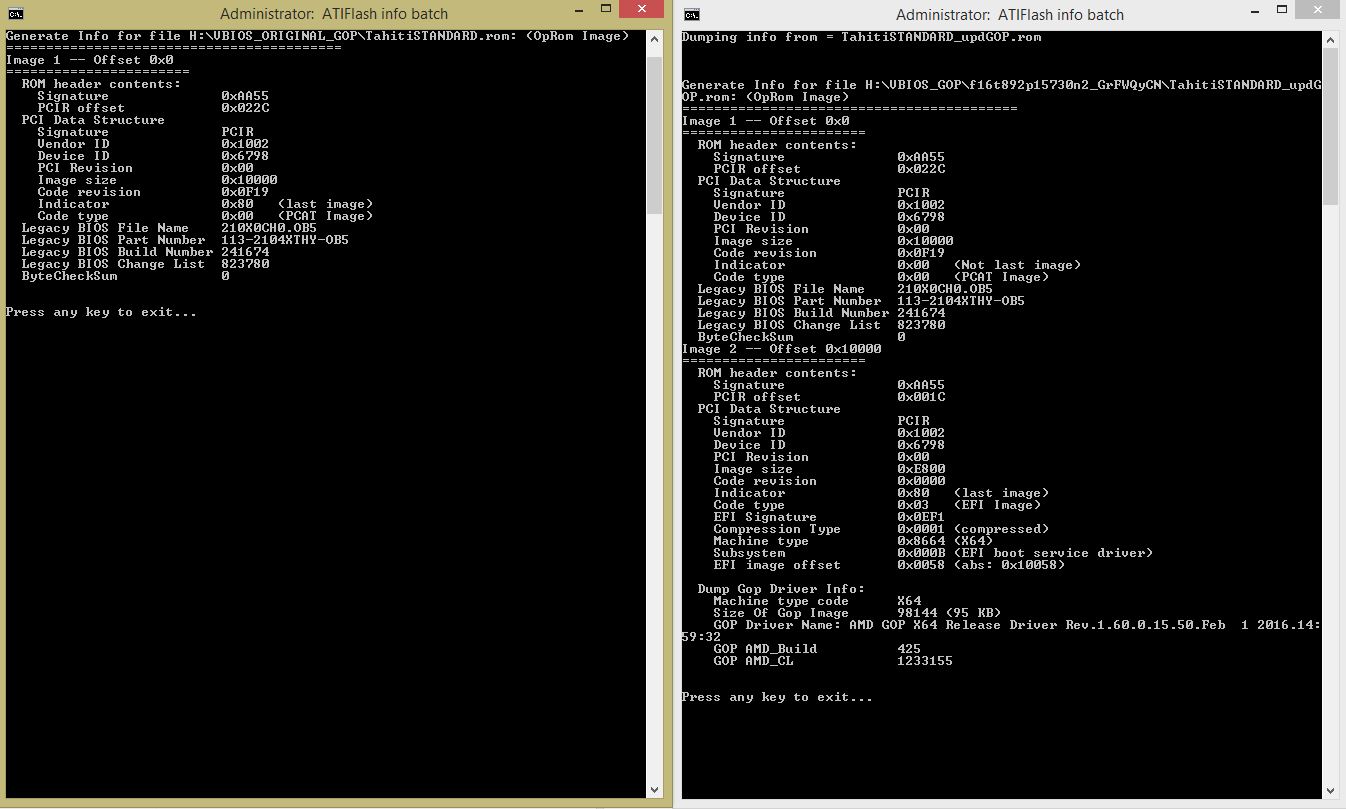Click the Device ID 0x6798 line in left window
The image size is (1346, 809).
(153, 156)
